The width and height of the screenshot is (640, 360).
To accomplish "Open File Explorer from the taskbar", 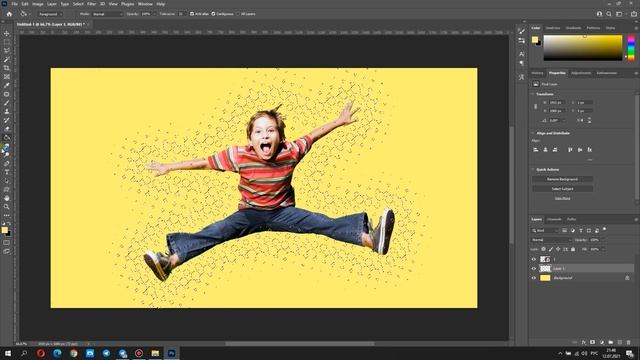I will [x=155, y=353].
